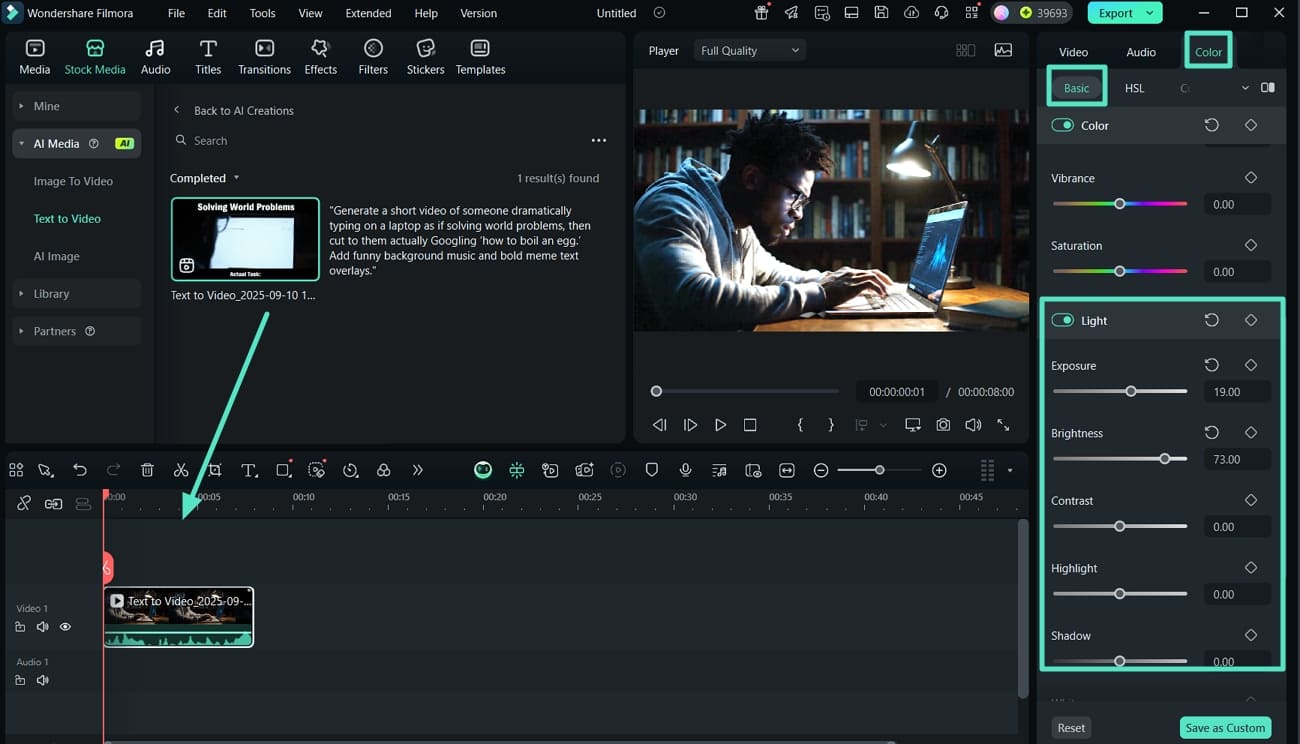Switch to the HSL tab
This screenshot has height=744, width=1300.
[x=1134, y=88]
